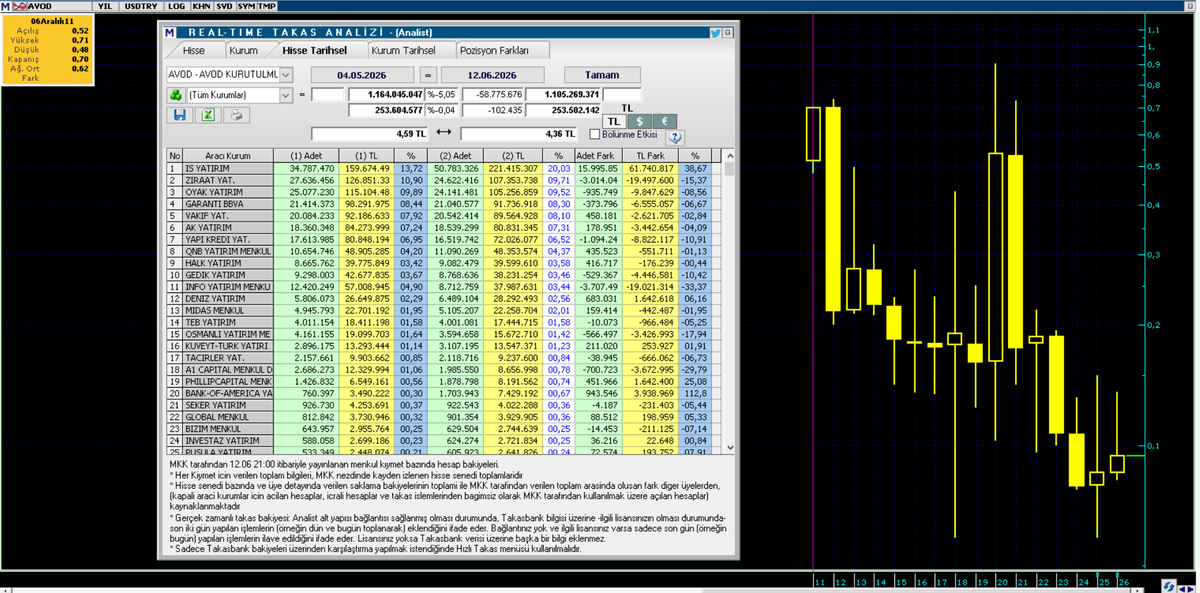Click the start date 04.05.2026 button
The height and width of the screenshot is (593, 1200).
[363, 75]
